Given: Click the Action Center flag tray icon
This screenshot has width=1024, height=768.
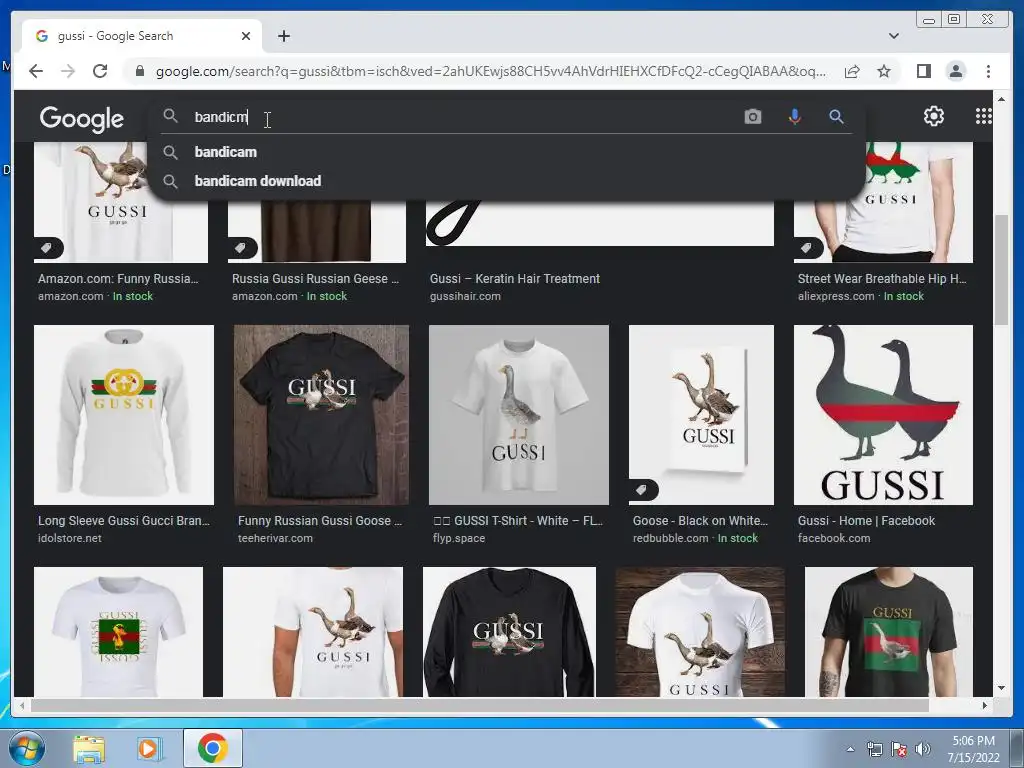Looking at the screenshot, I should click(x=899, y=749).
